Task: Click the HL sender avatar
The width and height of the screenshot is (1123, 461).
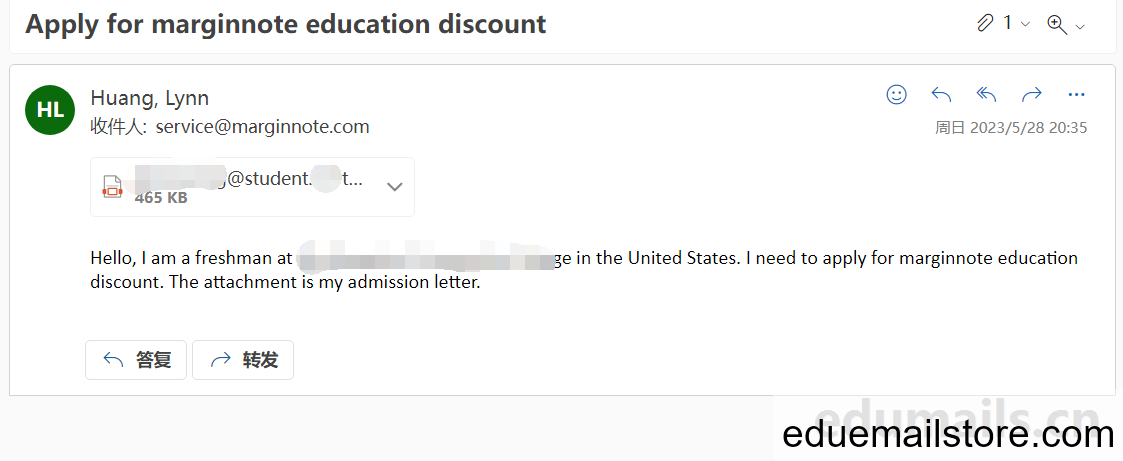Action: [x=50, y=110]
